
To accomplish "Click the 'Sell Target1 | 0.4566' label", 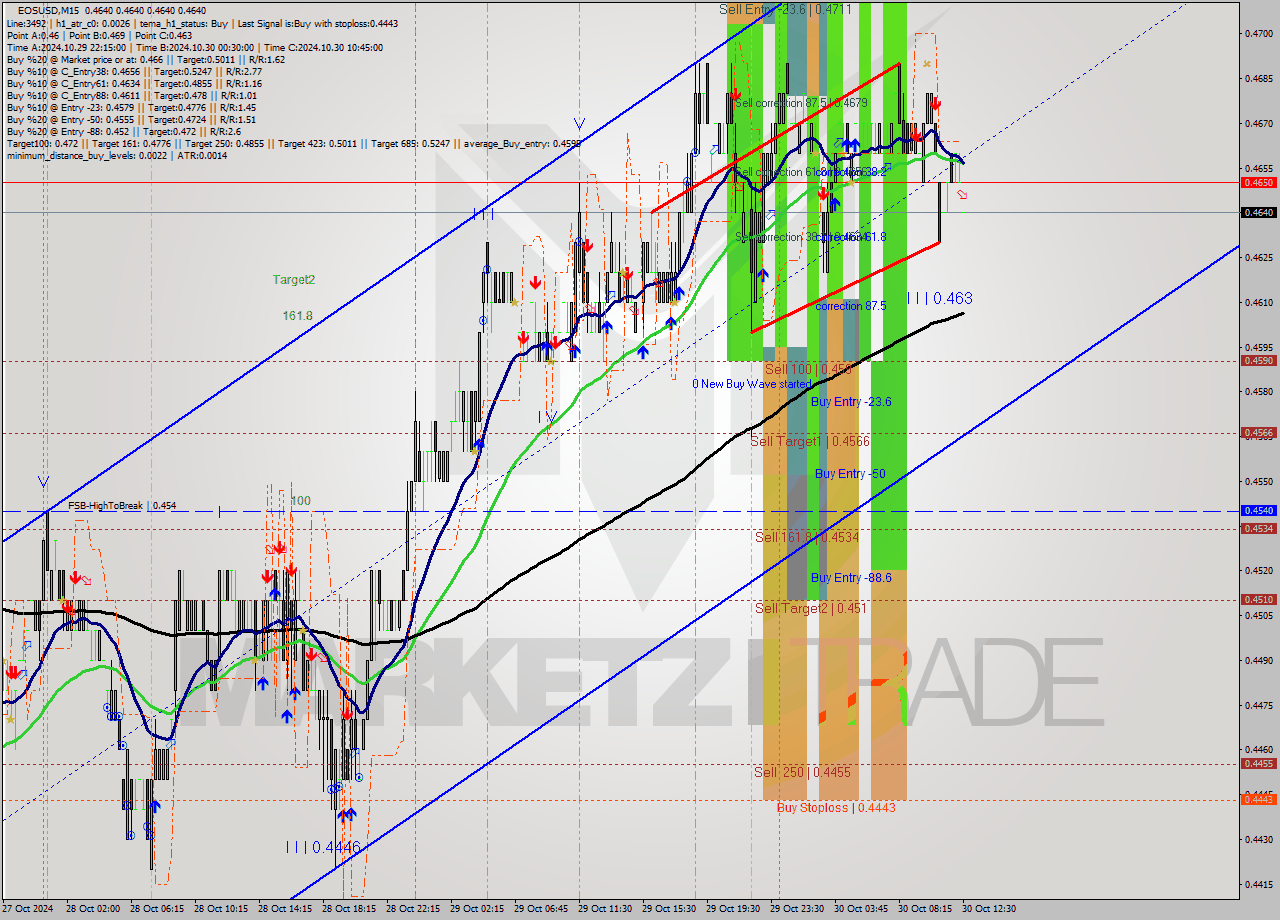I will click(810, 441).
